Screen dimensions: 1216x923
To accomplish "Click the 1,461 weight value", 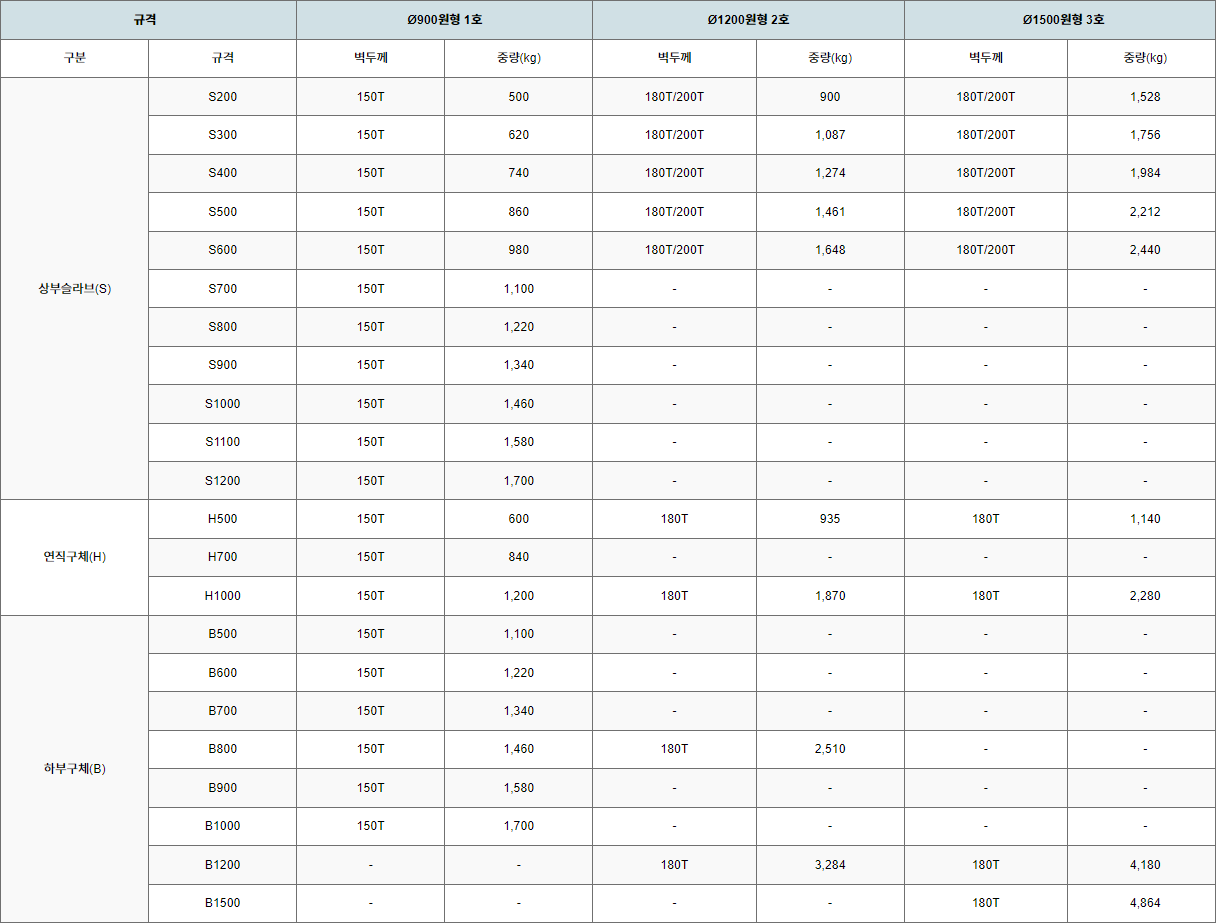I will pos(830,212).
